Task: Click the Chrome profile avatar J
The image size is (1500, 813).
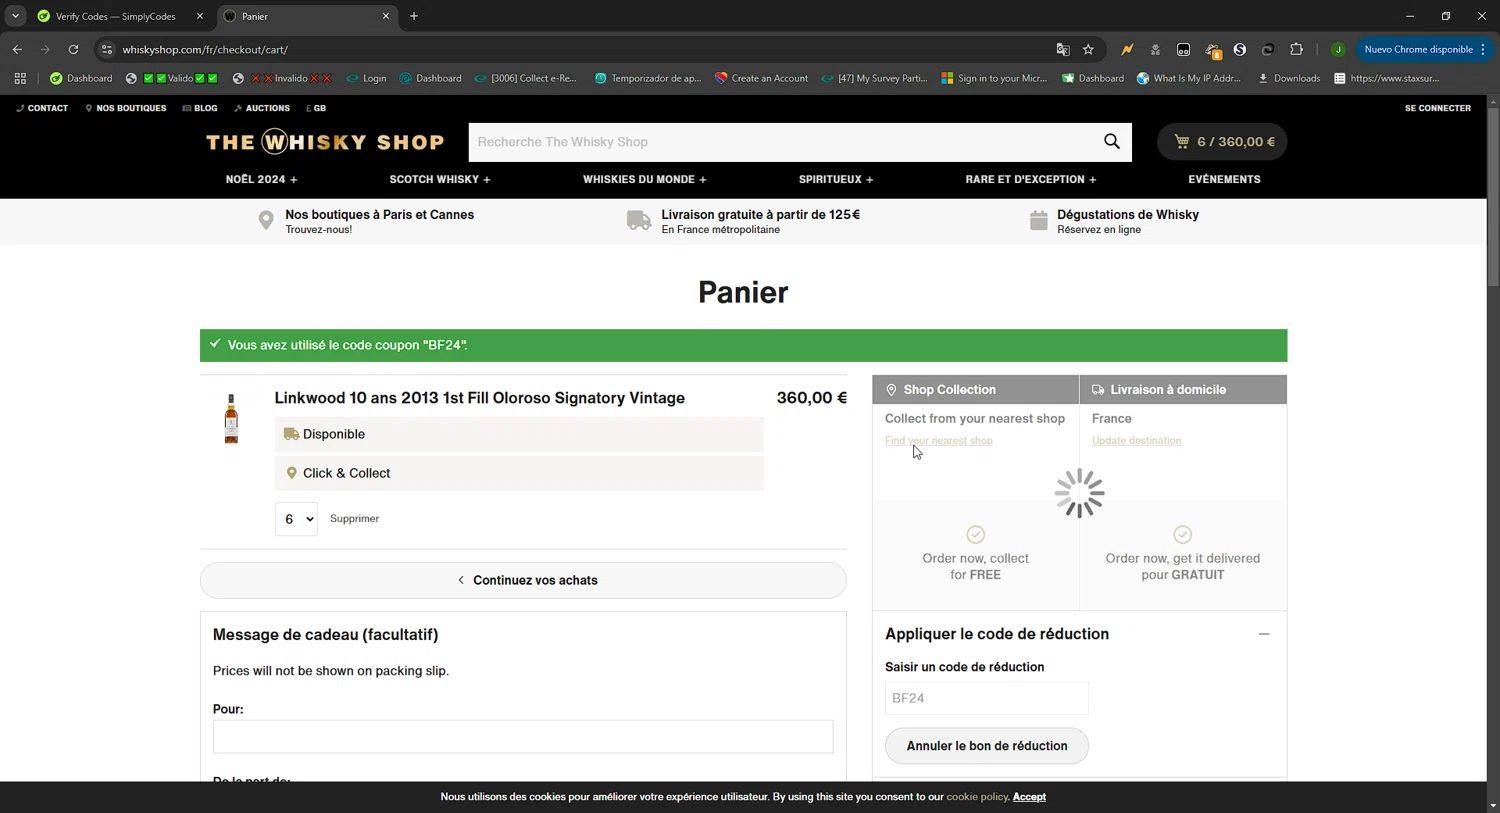Action: [x=1338, y=49]
